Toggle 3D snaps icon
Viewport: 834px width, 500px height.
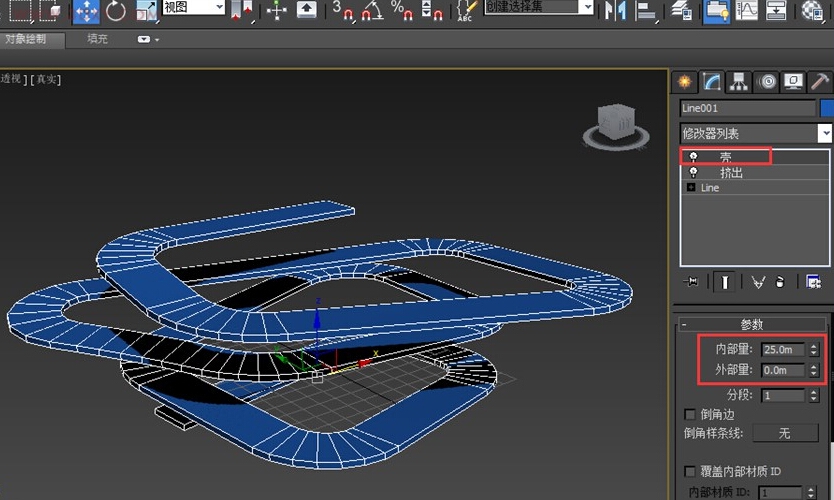click(x=344, y=11)
